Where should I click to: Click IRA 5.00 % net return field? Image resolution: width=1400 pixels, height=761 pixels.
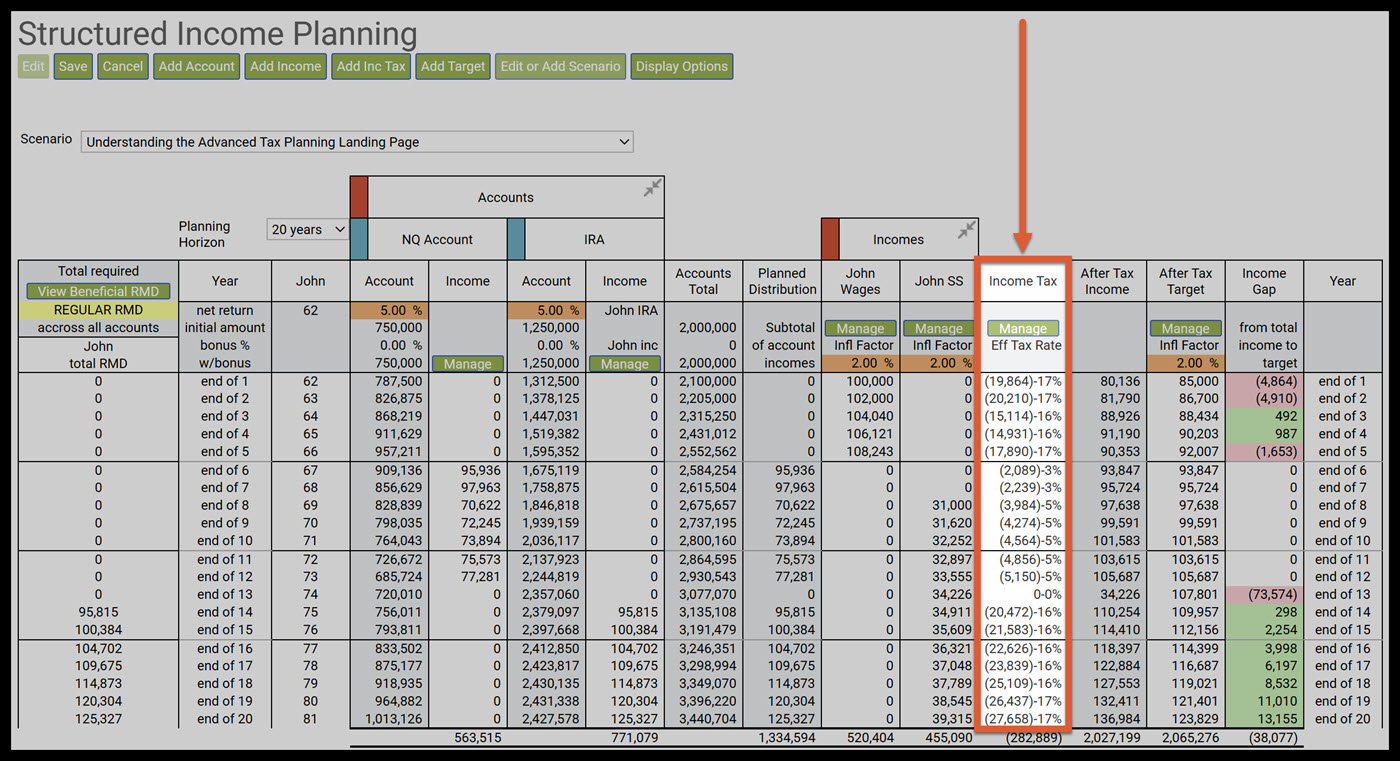(x=546, y=310)
